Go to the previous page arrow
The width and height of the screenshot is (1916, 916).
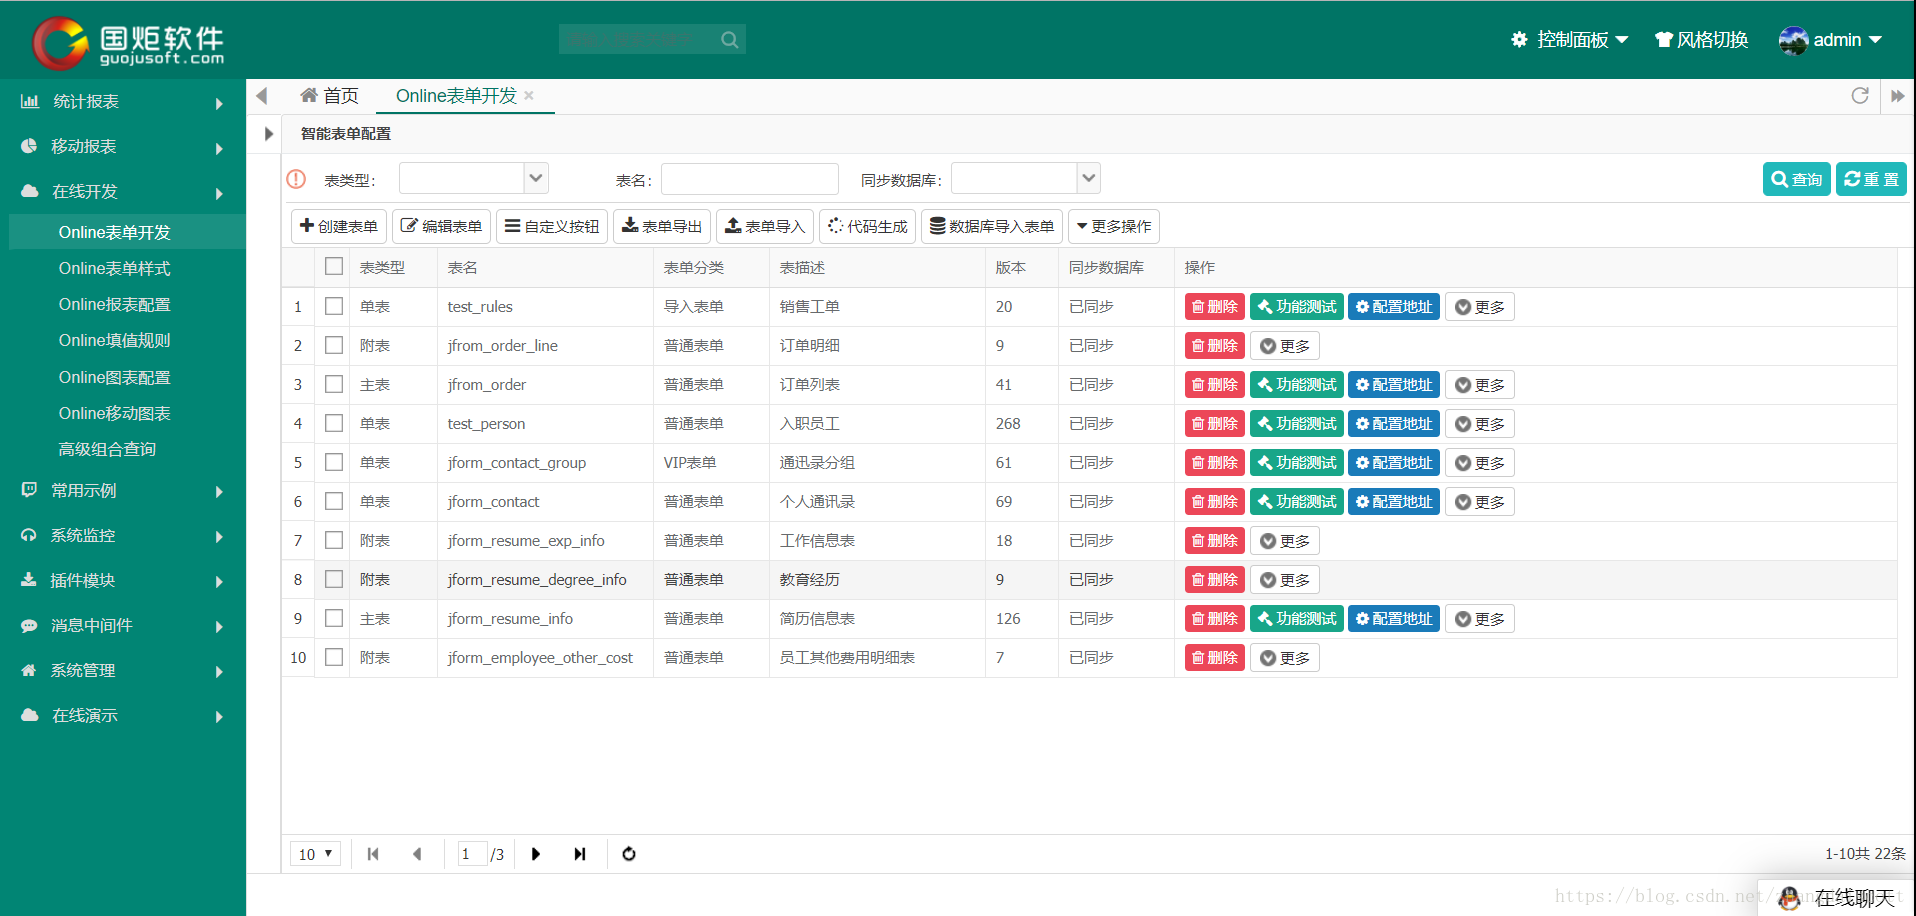tap(417, 854)
